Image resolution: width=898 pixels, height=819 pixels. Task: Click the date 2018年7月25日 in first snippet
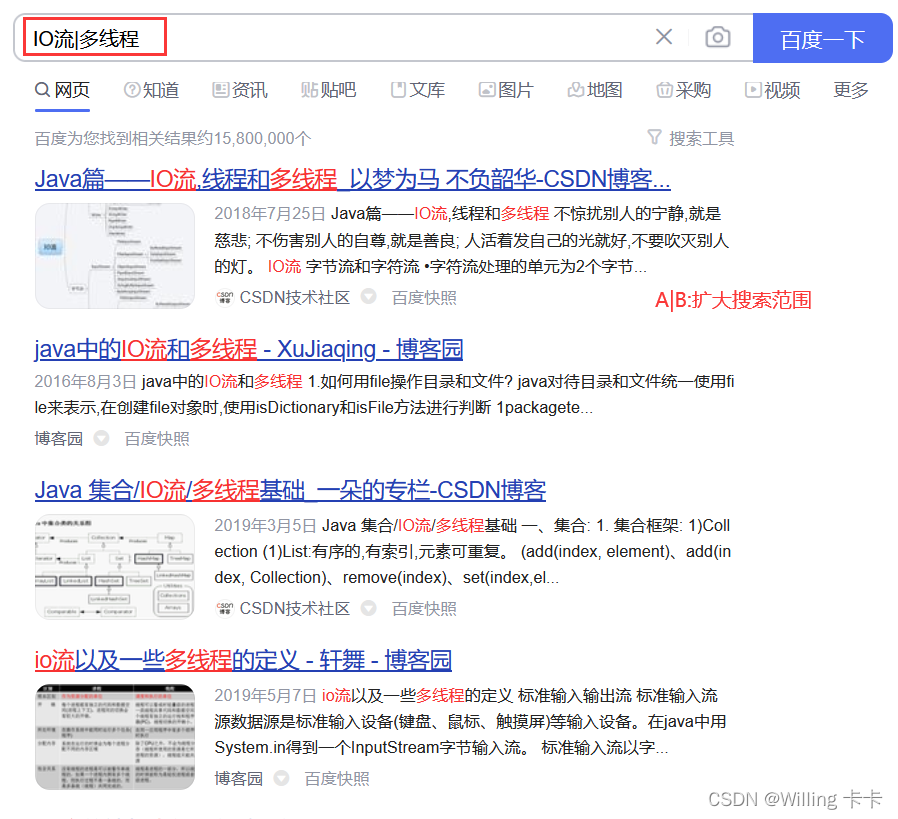(270, 214)
